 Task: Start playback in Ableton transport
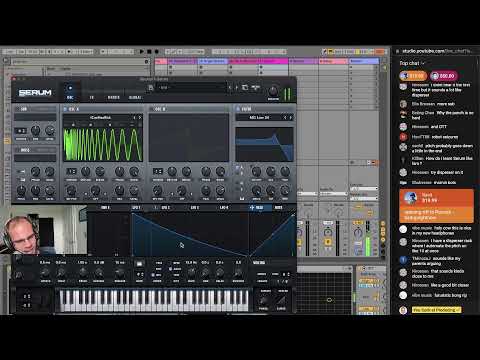(x=142, y=52)
